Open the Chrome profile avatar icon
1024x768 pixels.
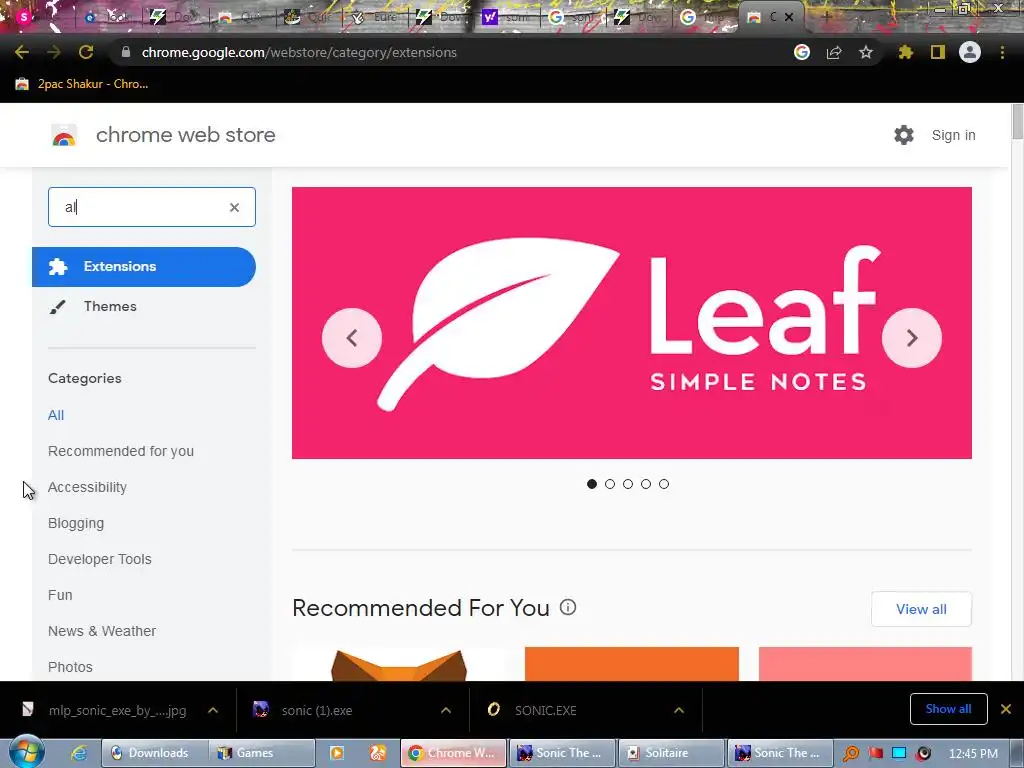[x=970, y=52]
